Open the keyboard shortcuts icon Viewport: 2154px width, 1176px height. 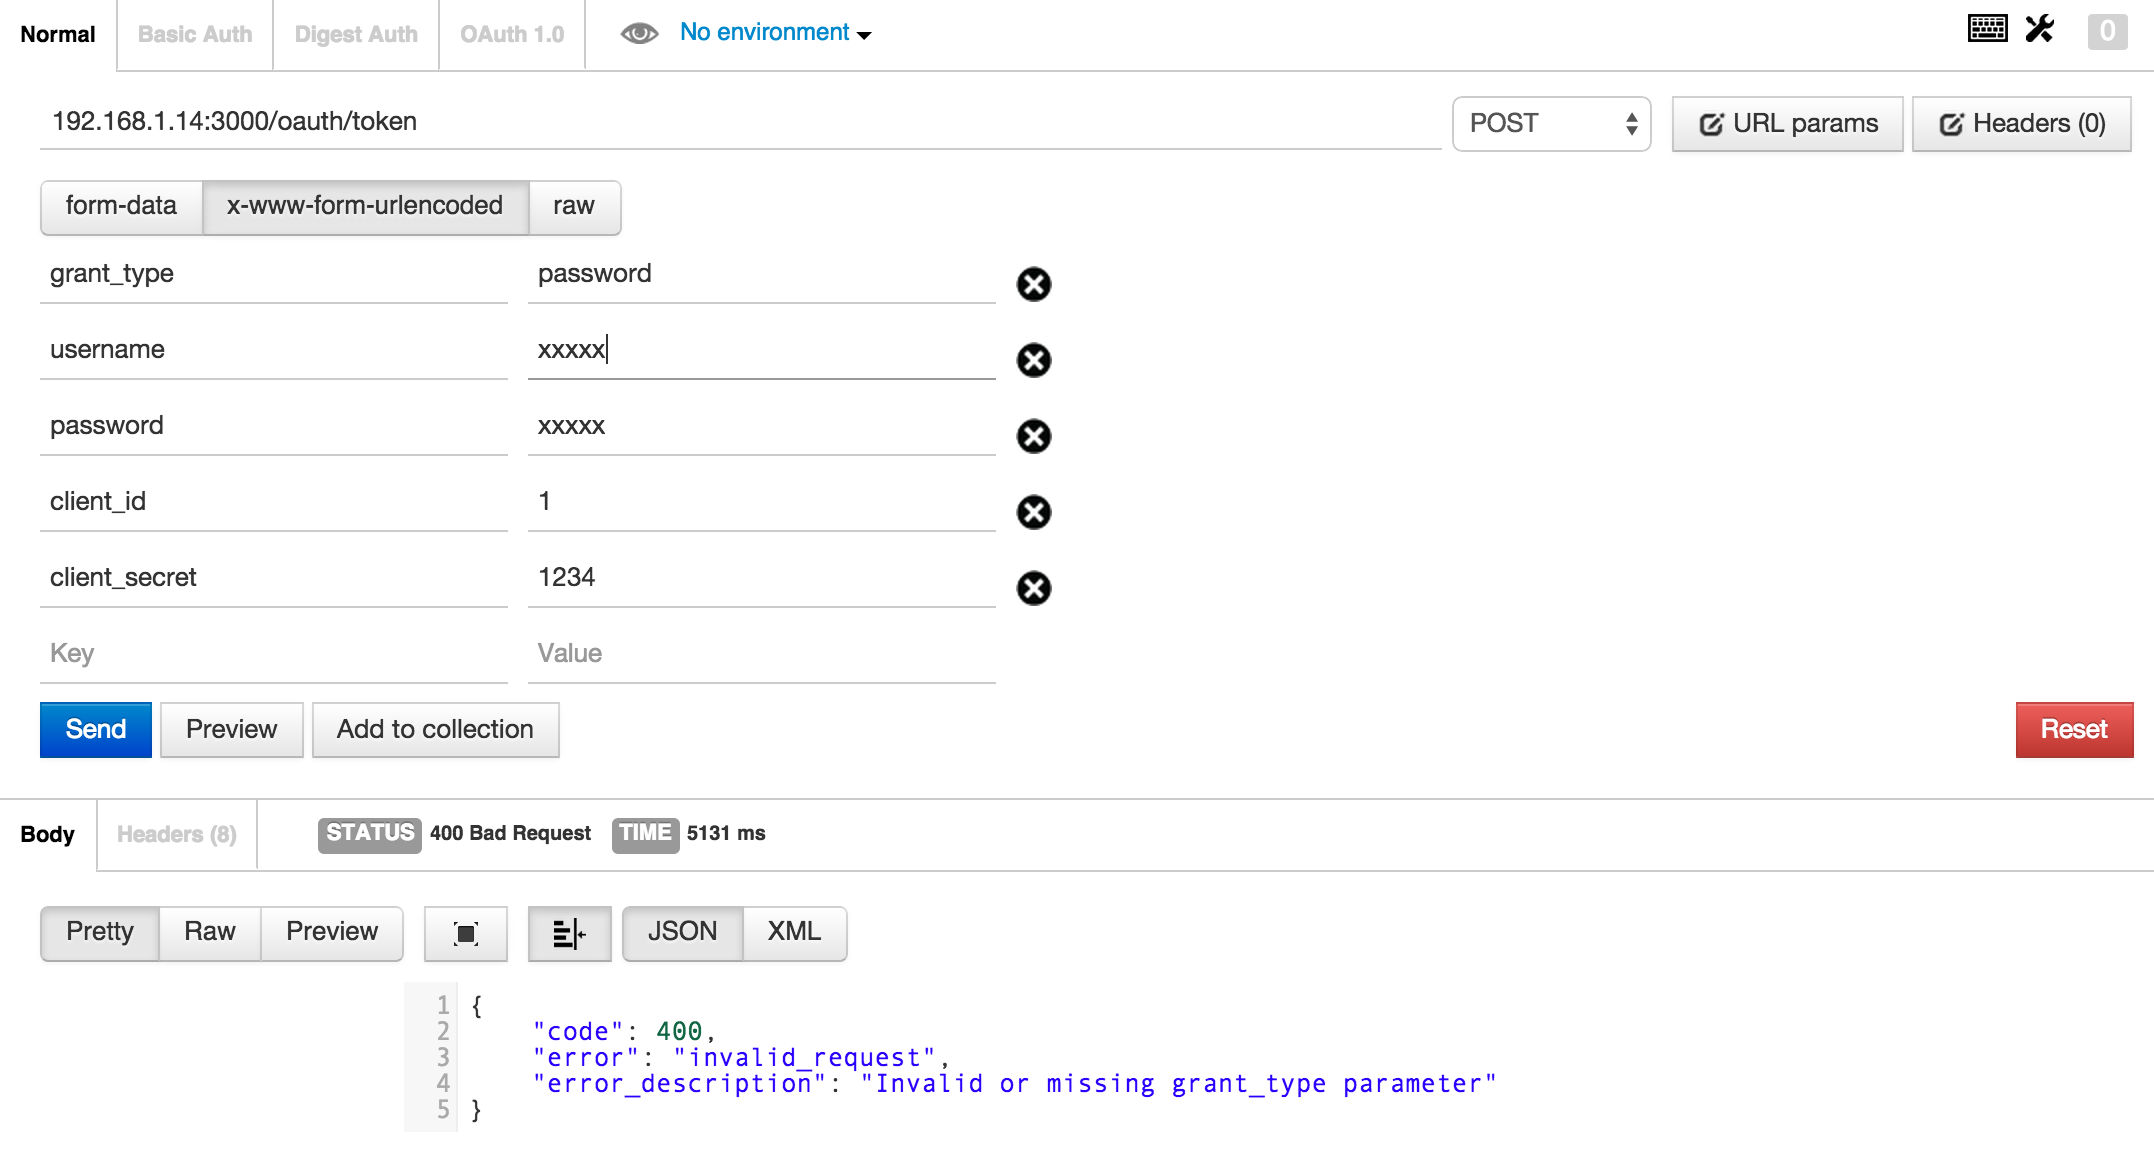(1988, 29)
